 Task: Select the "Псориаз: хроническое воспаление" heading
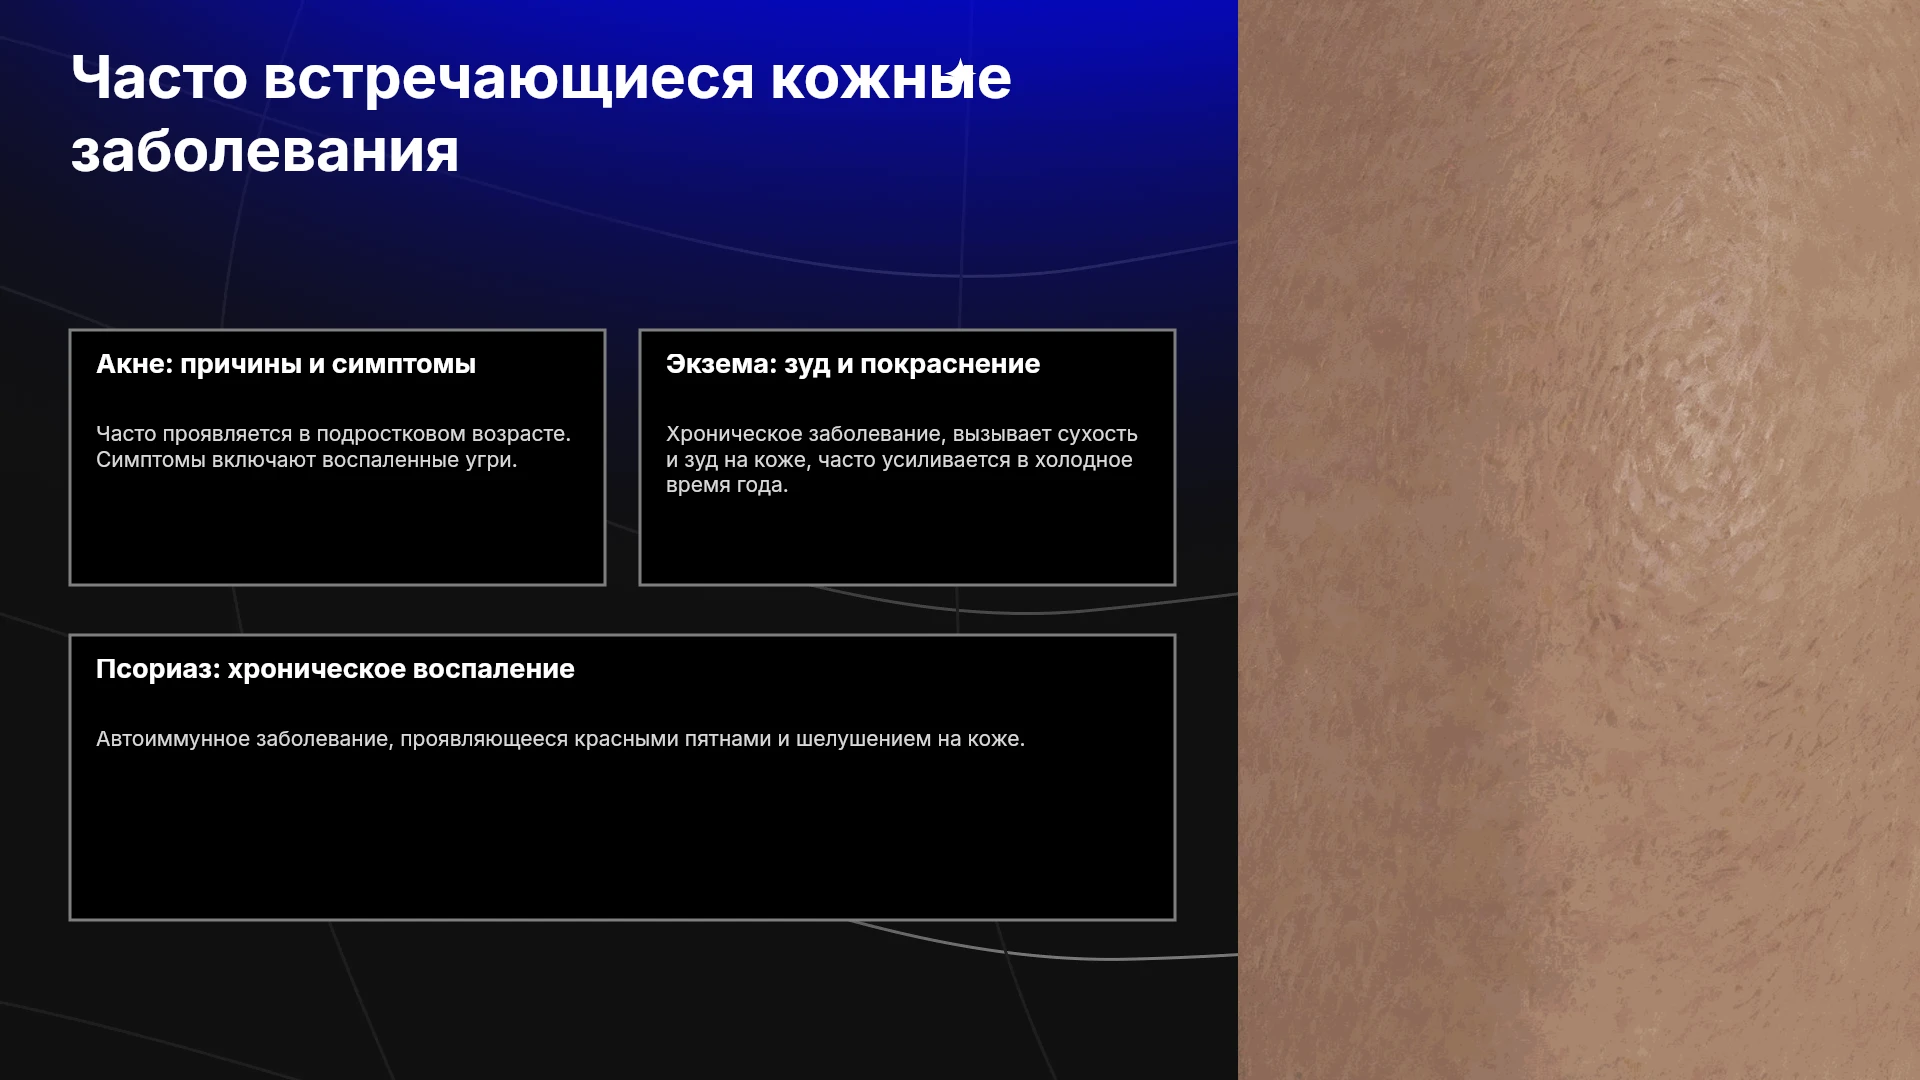click(x=335, y=669)
